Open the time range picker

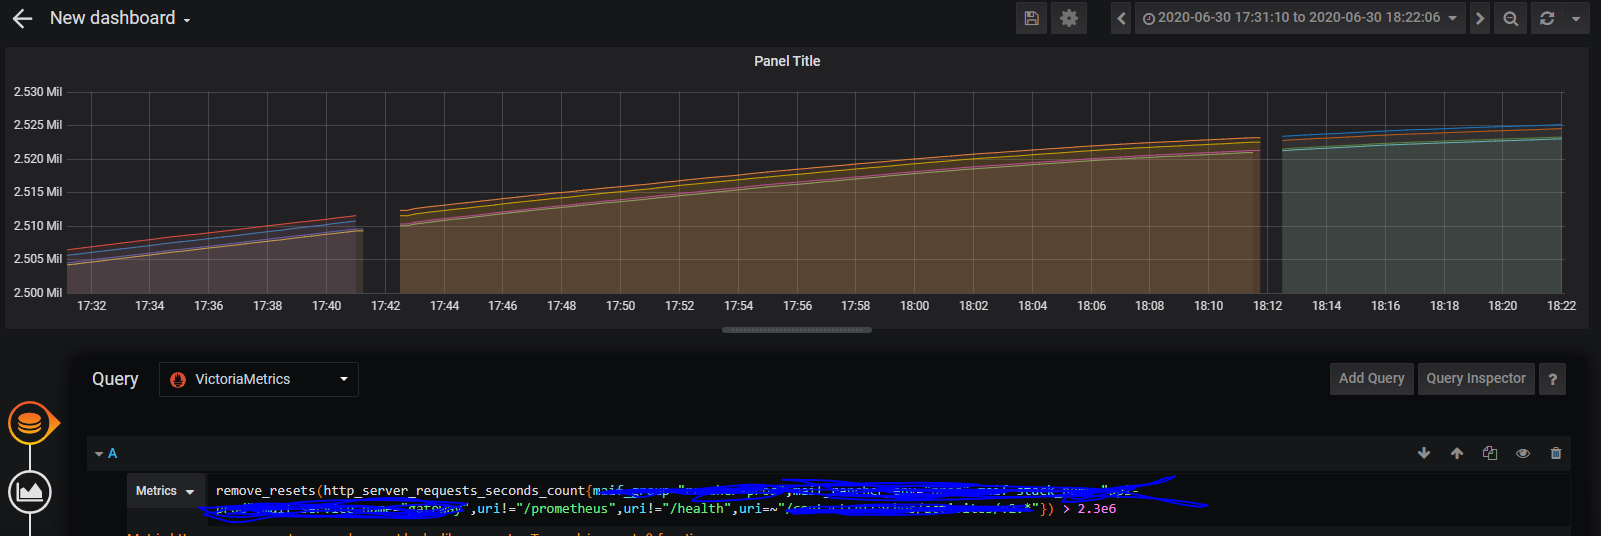(1300, 18)
